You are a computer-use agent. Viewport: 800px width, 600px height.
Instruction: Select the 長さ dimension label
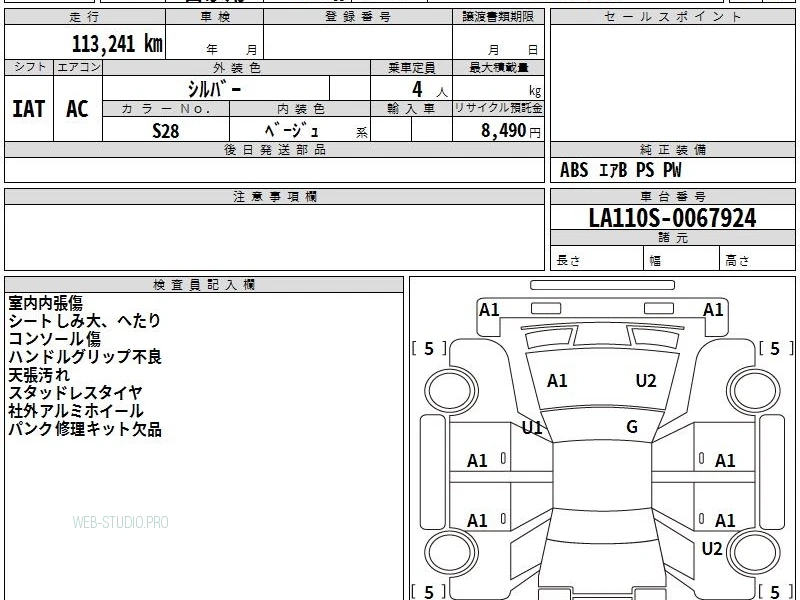568,261
